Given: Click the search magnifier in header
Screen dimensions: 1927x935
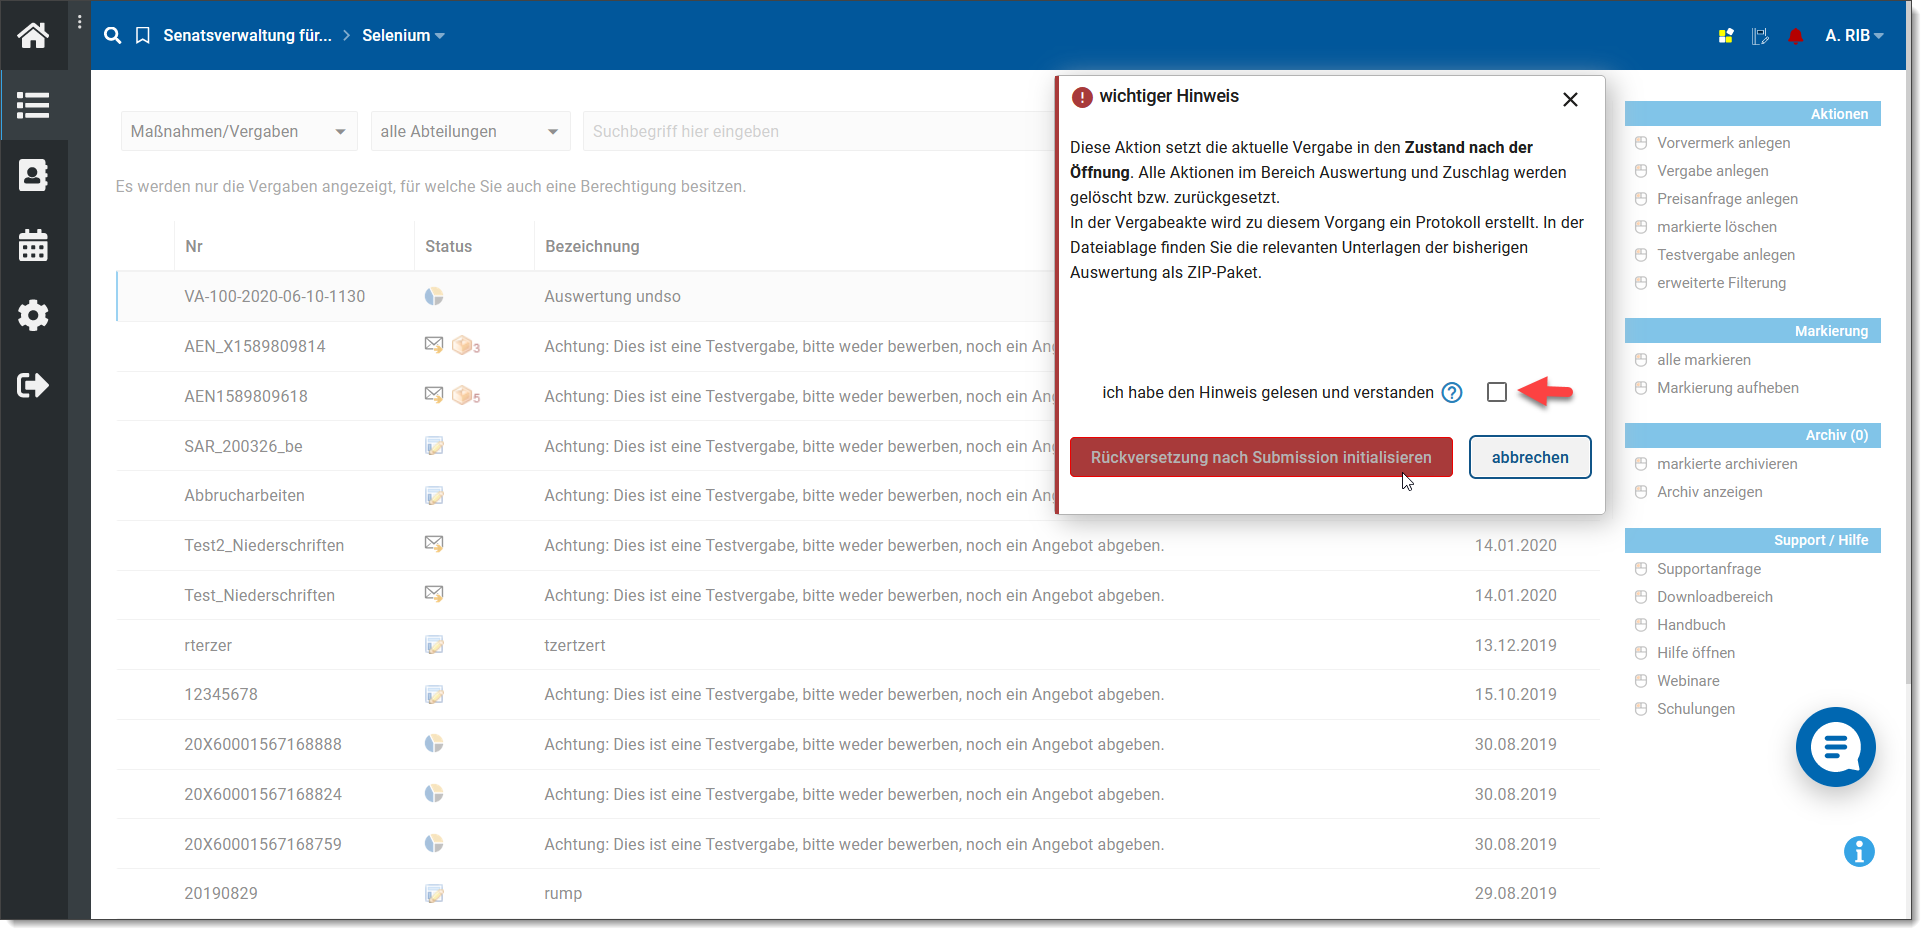Looking at the screenshot, I should [x=113, y=35].
